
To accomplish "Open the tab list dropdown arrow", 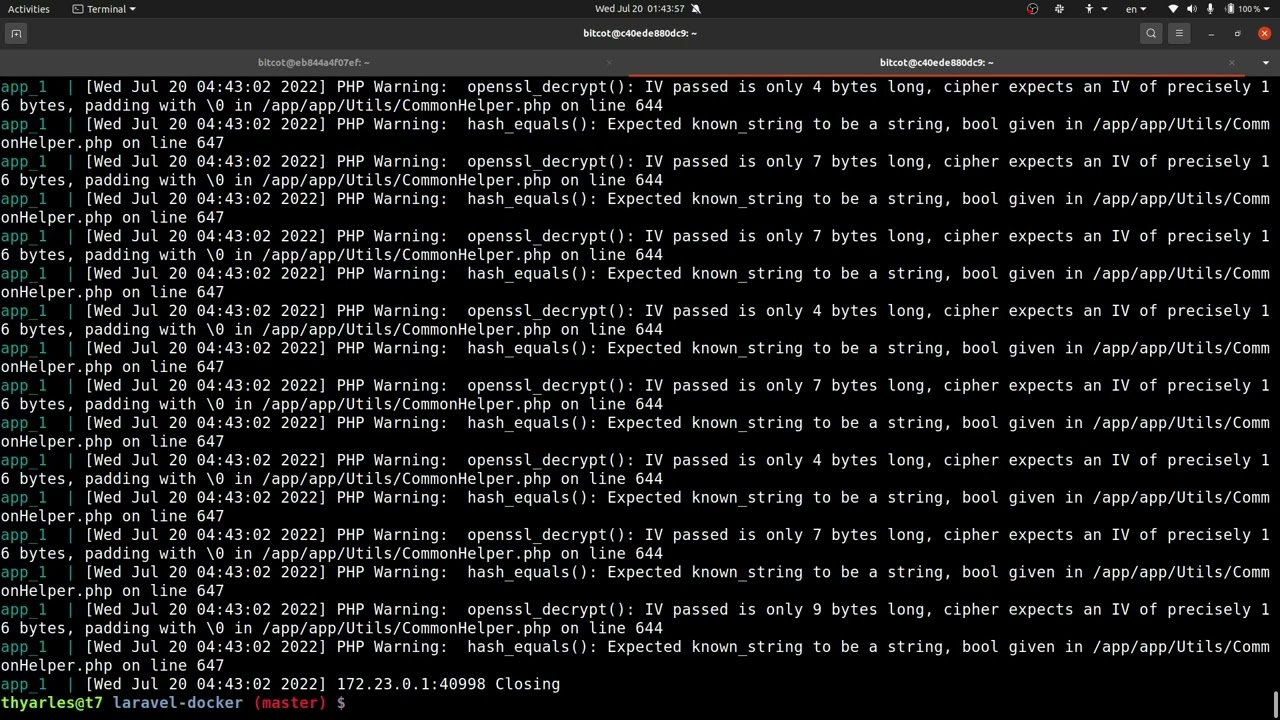I will [x=1267, y=63].
